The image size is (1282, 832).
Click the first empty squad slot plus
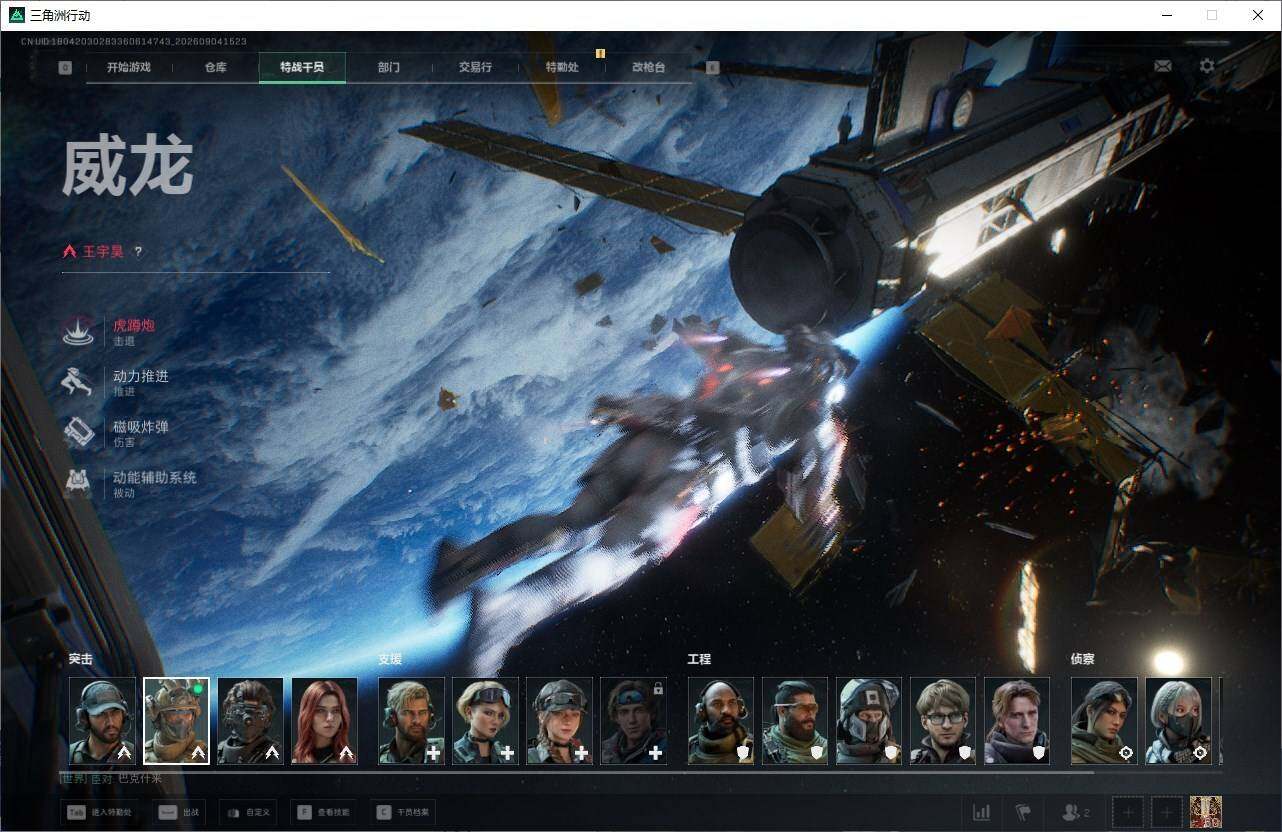(1128, 812)
